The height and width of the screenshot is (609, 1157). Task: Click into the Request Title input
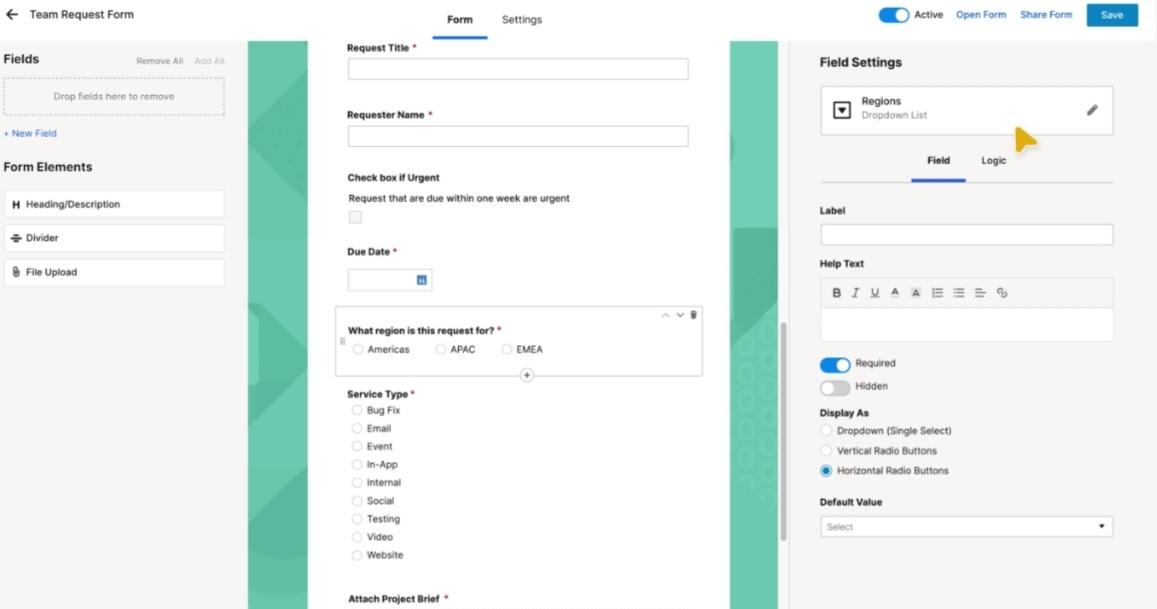point(518,69)
